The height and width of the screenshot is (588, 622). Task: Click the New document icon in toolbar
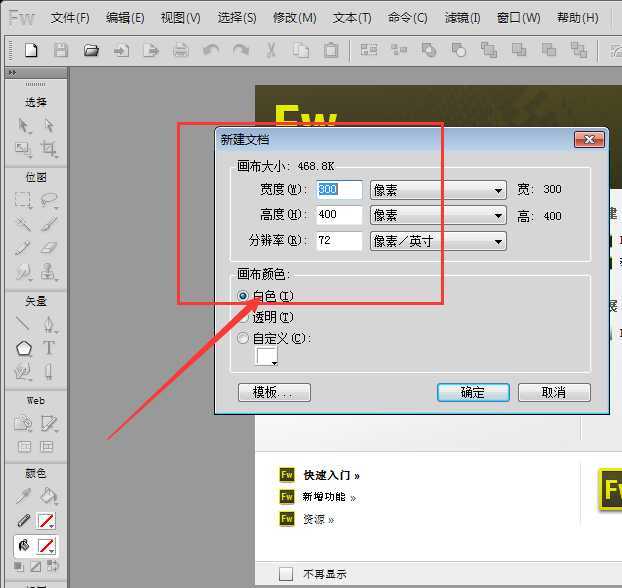pos(31,50)
